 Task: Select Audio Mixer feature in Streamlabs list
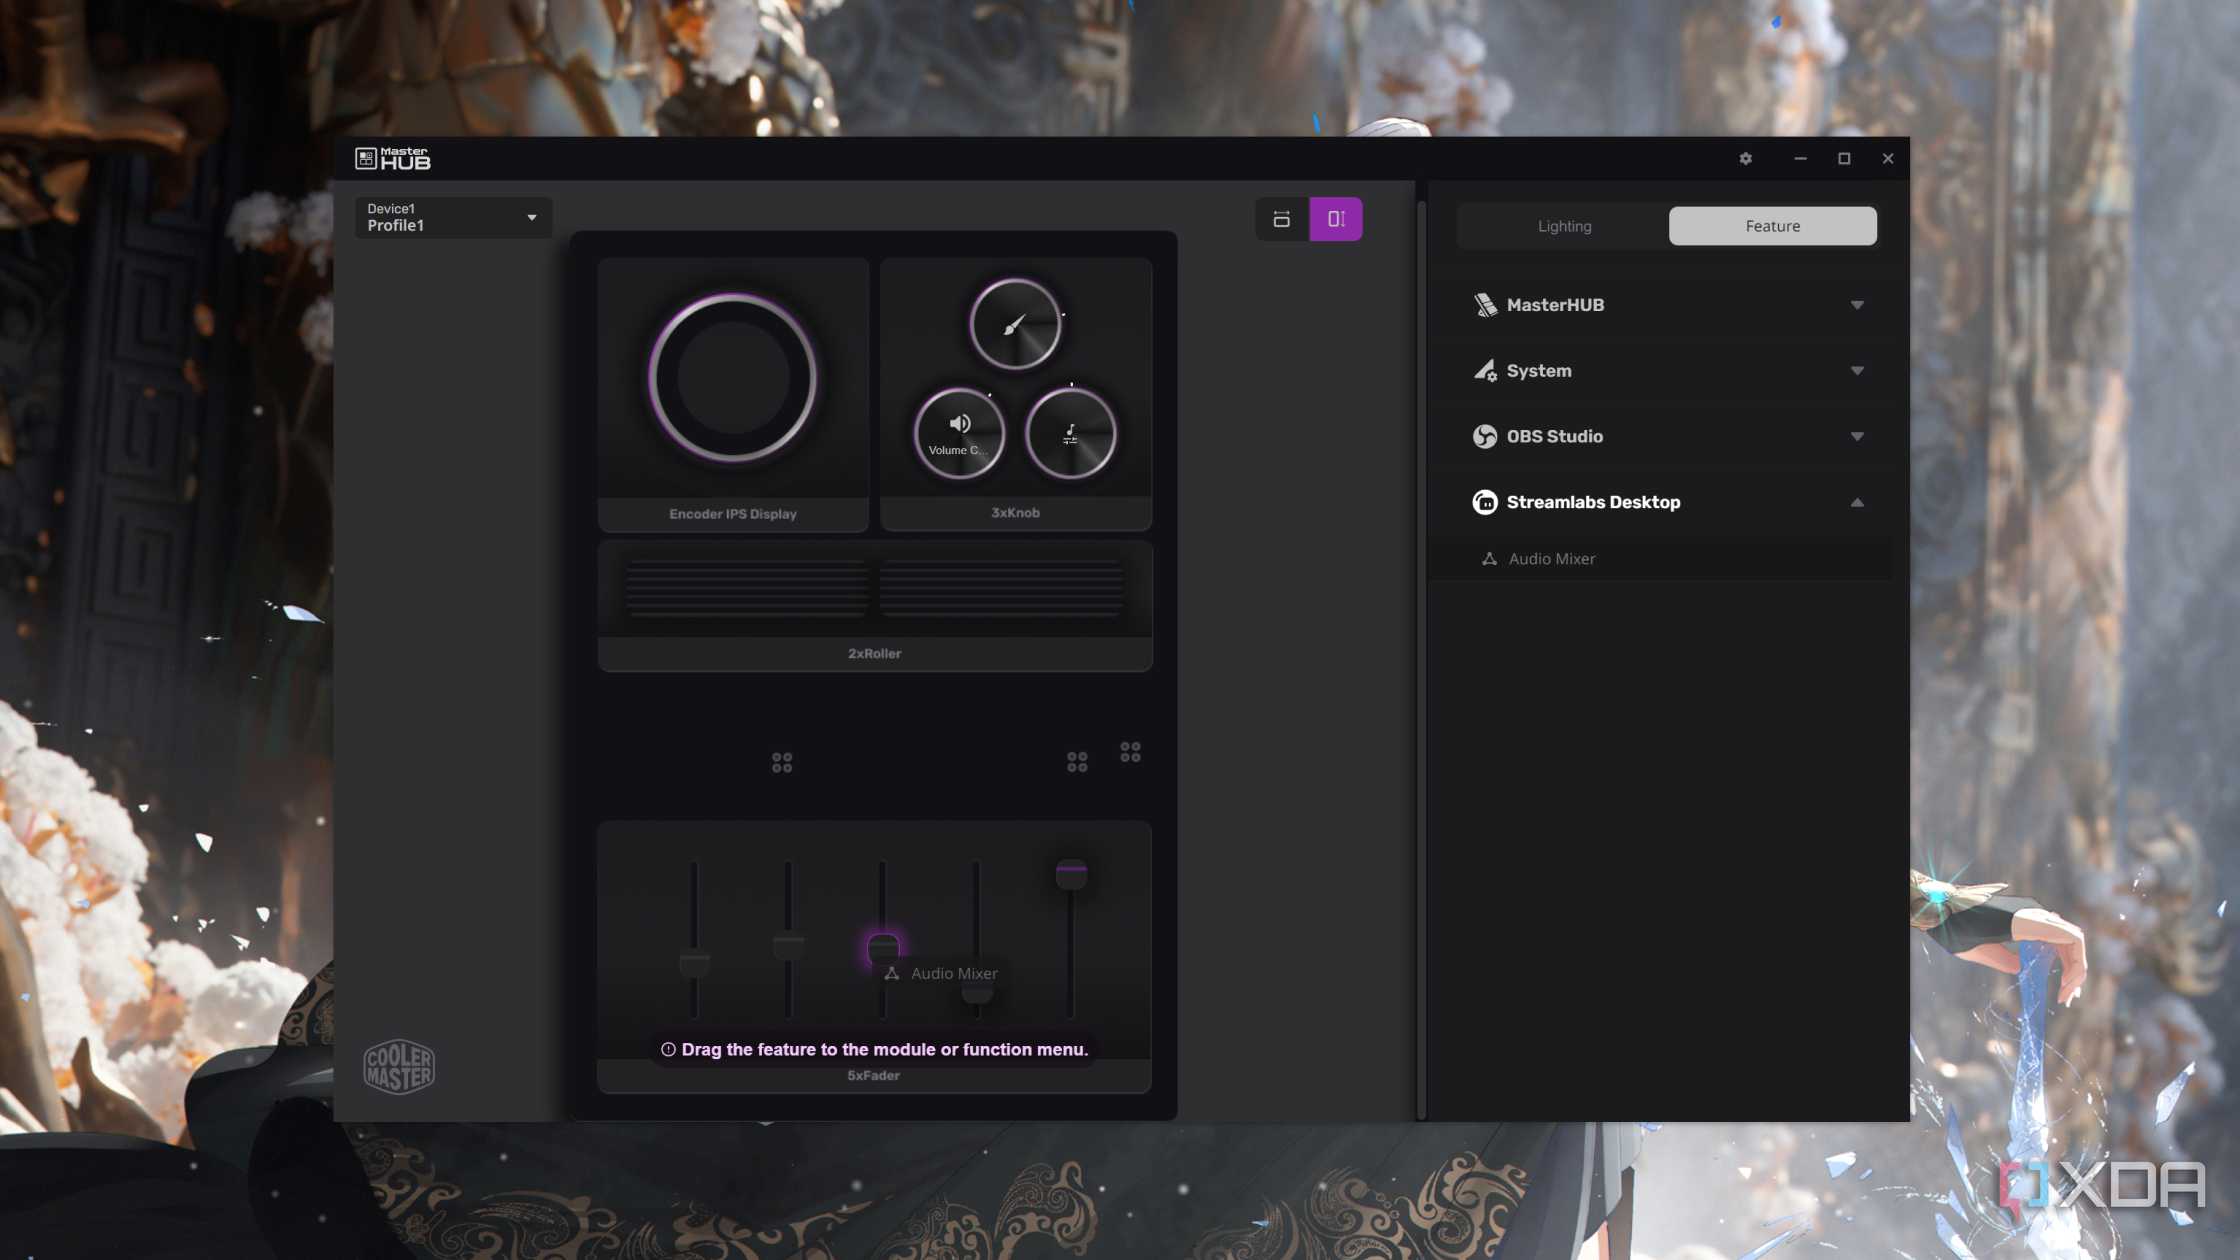[x=1662, y=559]
